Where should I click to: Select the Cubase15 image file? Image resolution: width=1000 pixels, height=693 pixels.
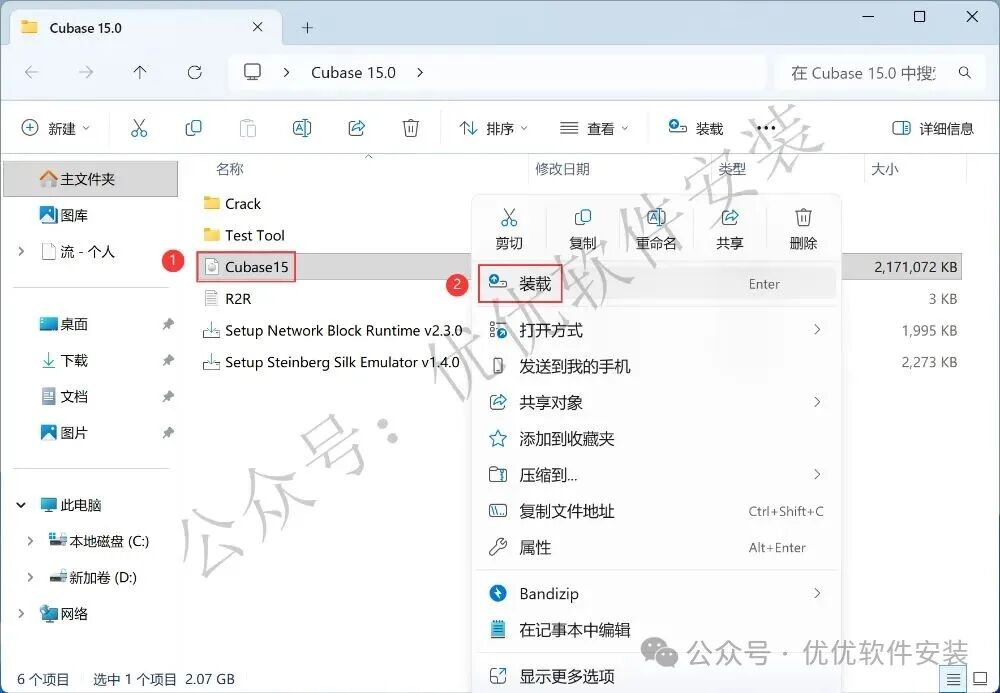(x=246, y=266)
